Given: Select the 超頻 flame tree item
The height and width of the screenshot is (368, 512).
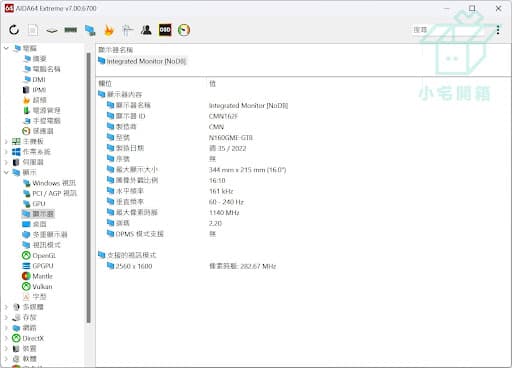Looking at the screenshot, I should pyautogui.click(x=35, y=100).
